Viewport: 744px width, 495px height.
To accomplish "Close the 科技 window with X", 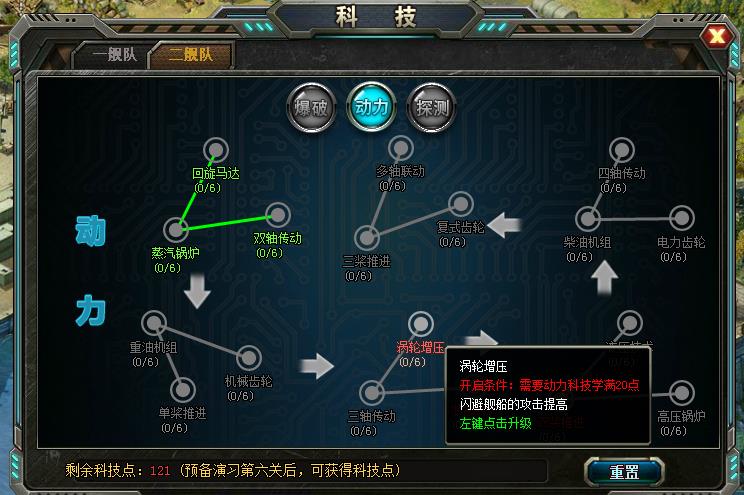I will 717,36.
